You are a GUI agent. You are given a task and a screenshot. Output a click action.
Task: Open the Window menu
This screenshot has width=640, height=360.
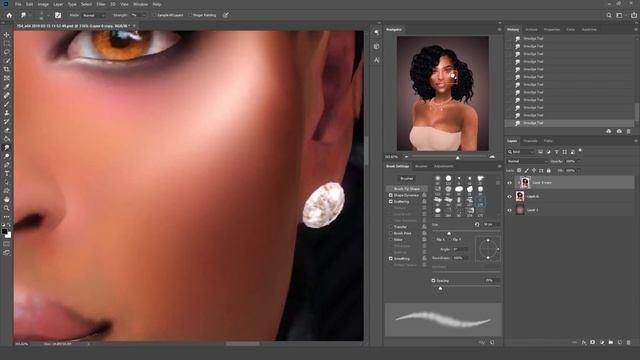140,4
